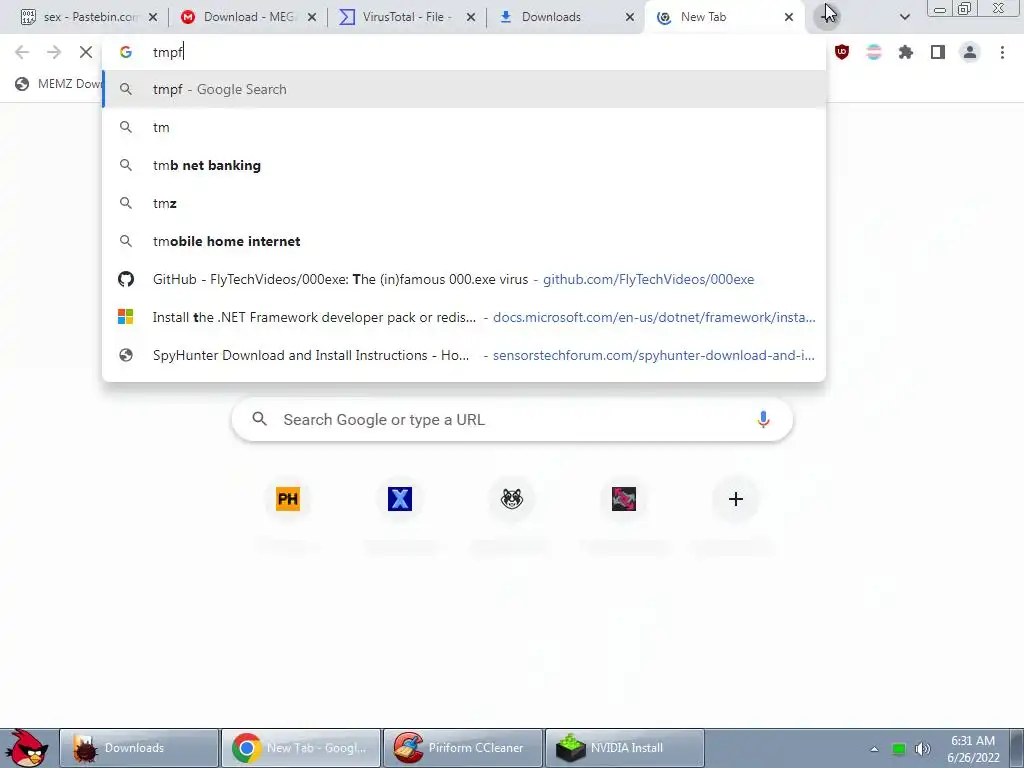Open a new tab with plus button
This screenshot has width=1024, height=768.
826,17
